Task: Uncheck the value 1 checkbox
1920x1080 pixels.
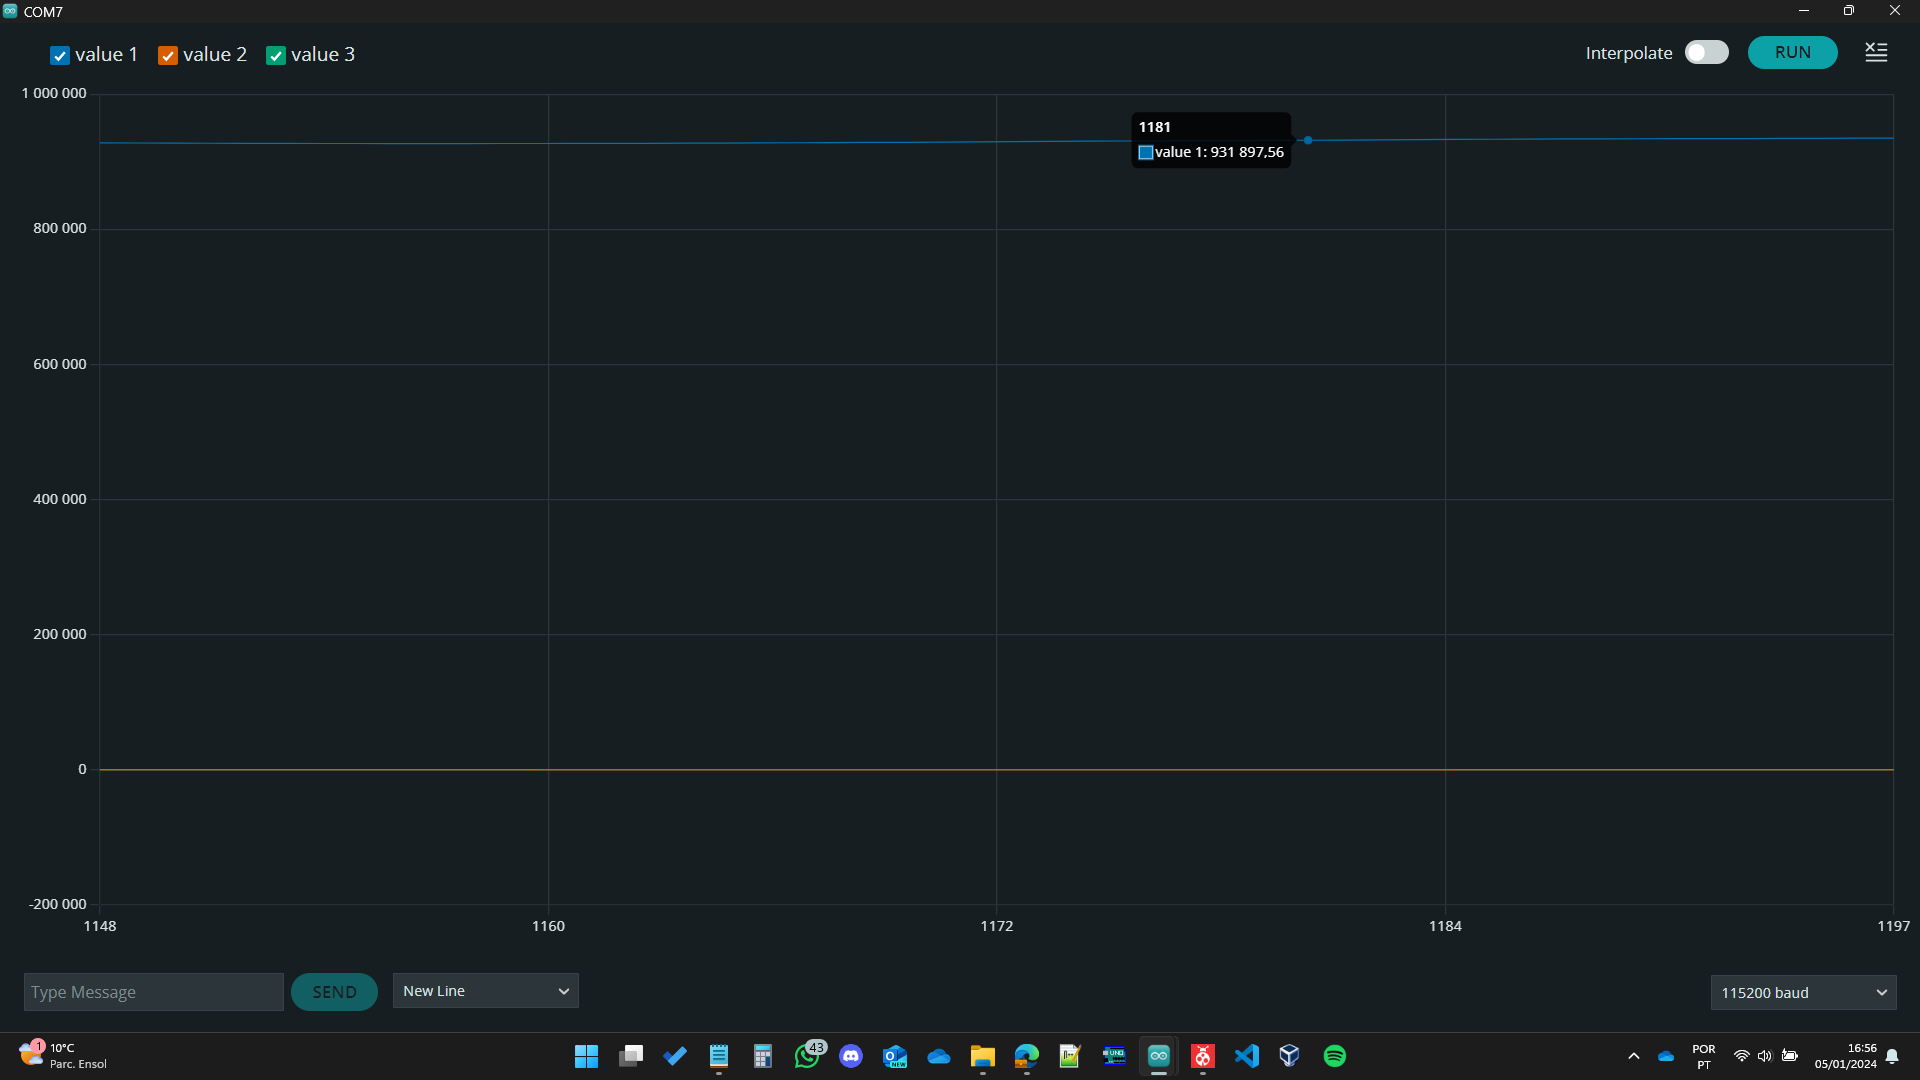Action: tap(60, 56)
